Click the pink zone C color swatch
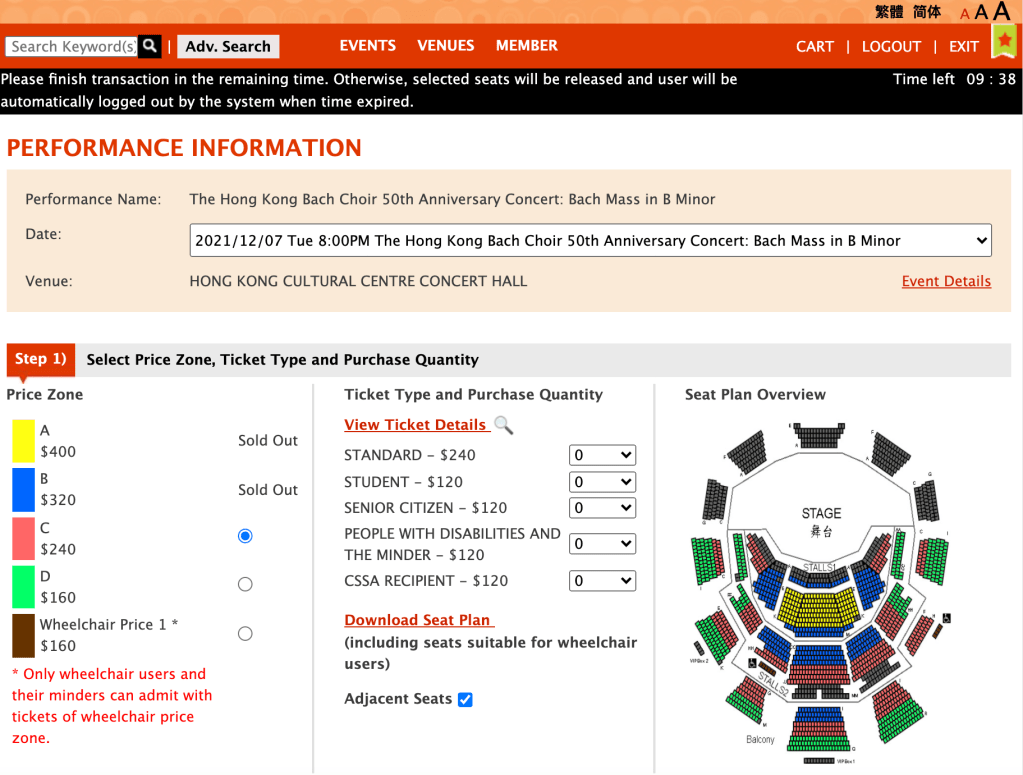Screen dimensions: 1023x775 click(24, 538)
